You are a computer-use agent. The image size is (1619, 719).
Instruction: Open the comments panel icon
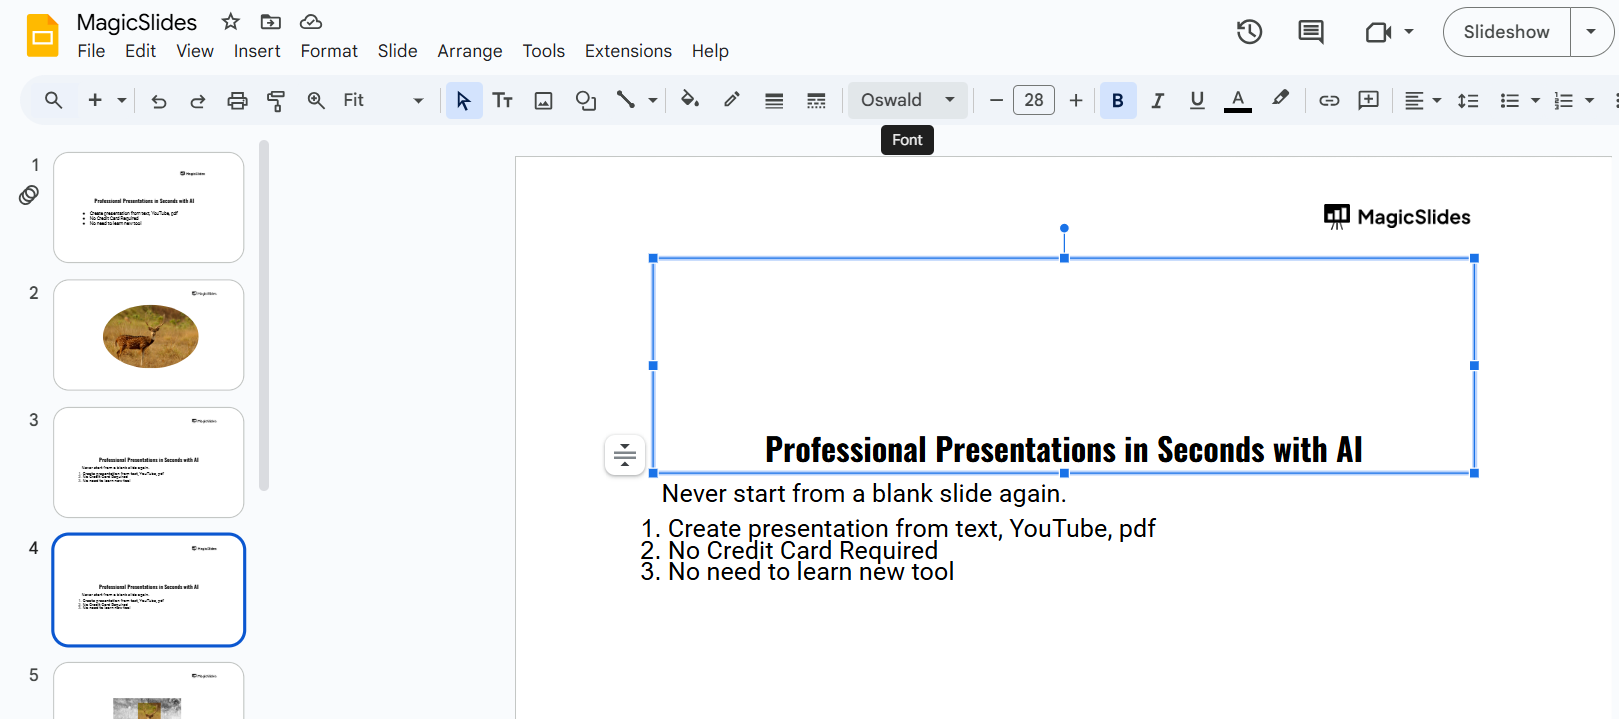pyautogui.click(x=1310, y=32)
